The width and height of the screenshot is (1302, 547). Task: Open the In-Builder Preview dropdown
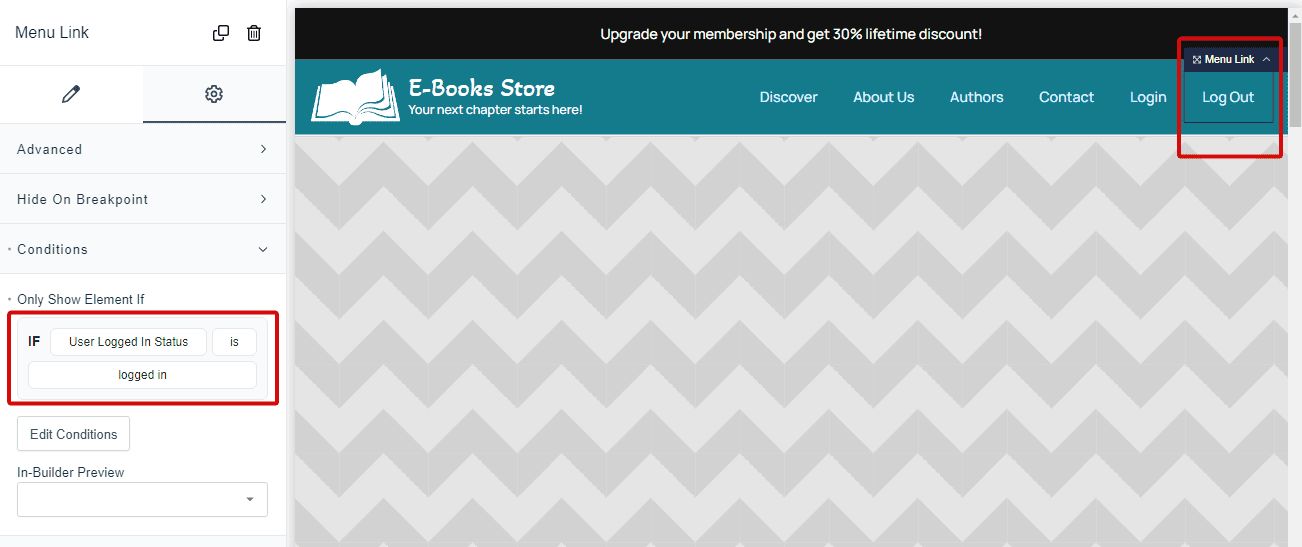coord(142,499)
